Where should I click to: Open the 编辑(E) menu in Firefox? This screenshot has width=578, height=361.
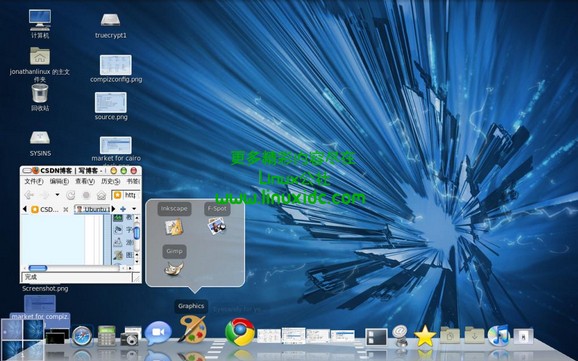[59, 181]
